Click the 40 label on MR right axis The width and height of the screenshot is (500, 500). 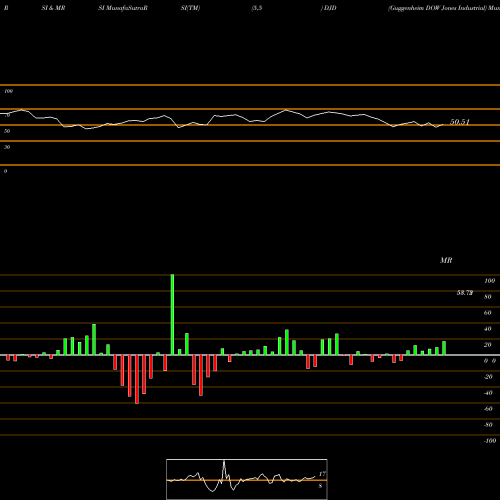click(488, 329)
